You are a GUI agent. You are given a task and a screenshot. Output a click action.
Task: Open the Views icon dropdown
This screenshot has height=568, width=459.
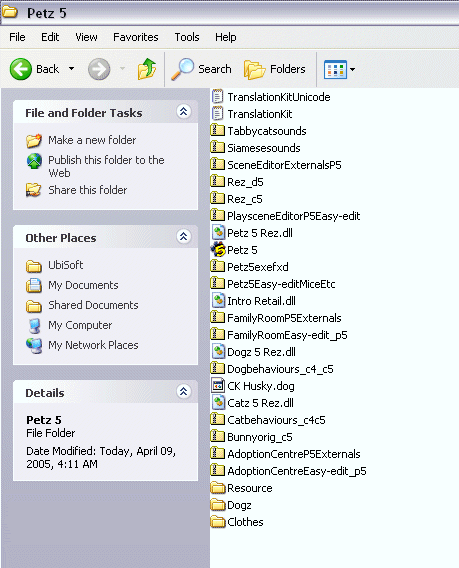click(x=339, y=69)
